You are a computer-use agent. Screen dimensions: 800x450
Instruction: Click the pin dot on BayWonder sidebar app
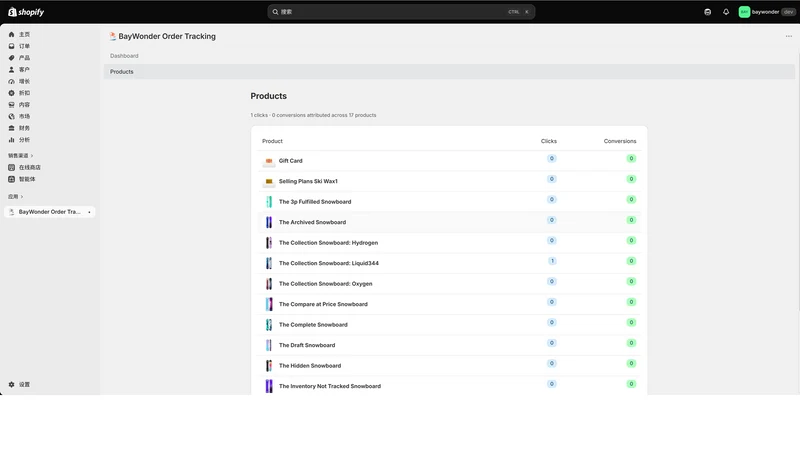click(x=89, y=212)
